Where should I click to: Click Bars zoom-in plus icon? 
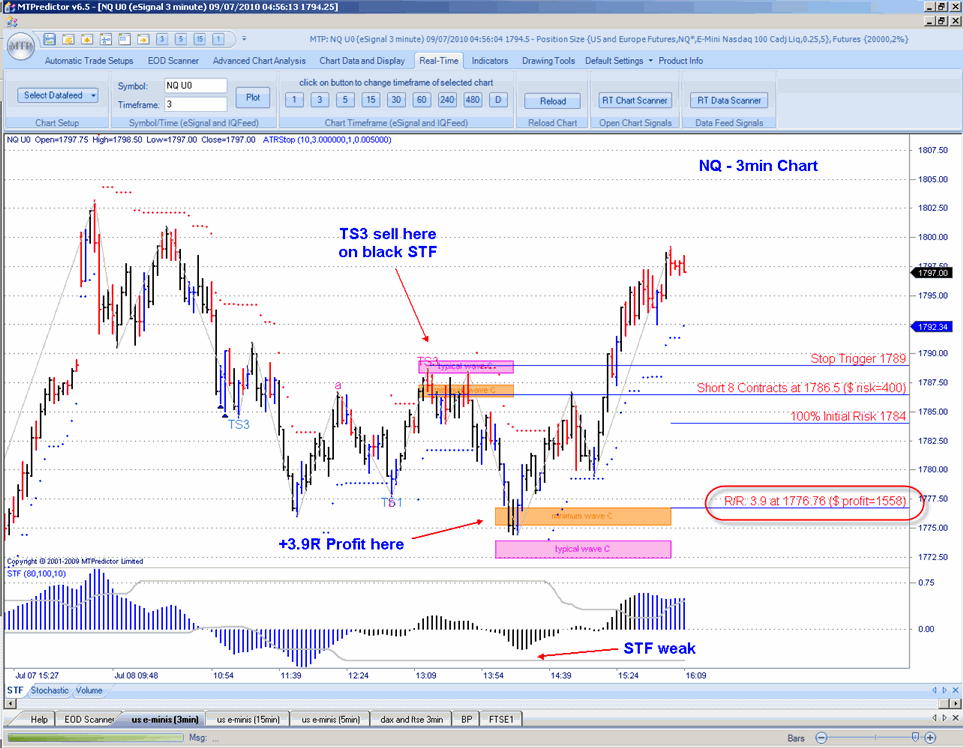tap(930, 738)
